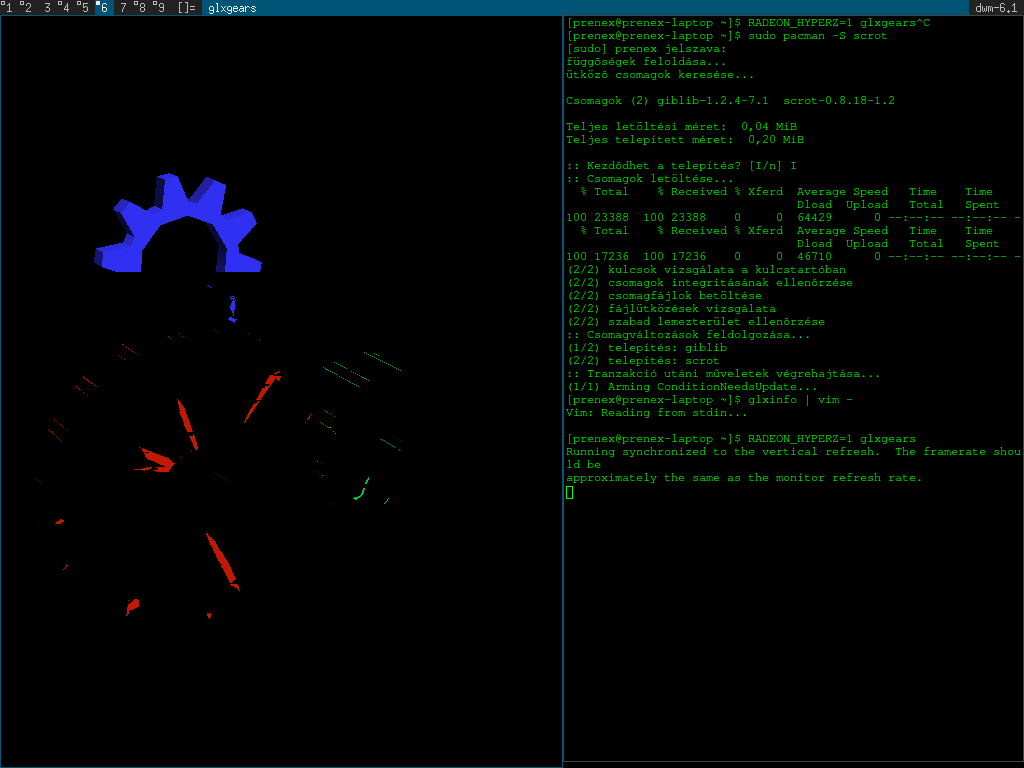The image size is (1024, 768).
Task: Click the active tag 6
Action: 103,8
